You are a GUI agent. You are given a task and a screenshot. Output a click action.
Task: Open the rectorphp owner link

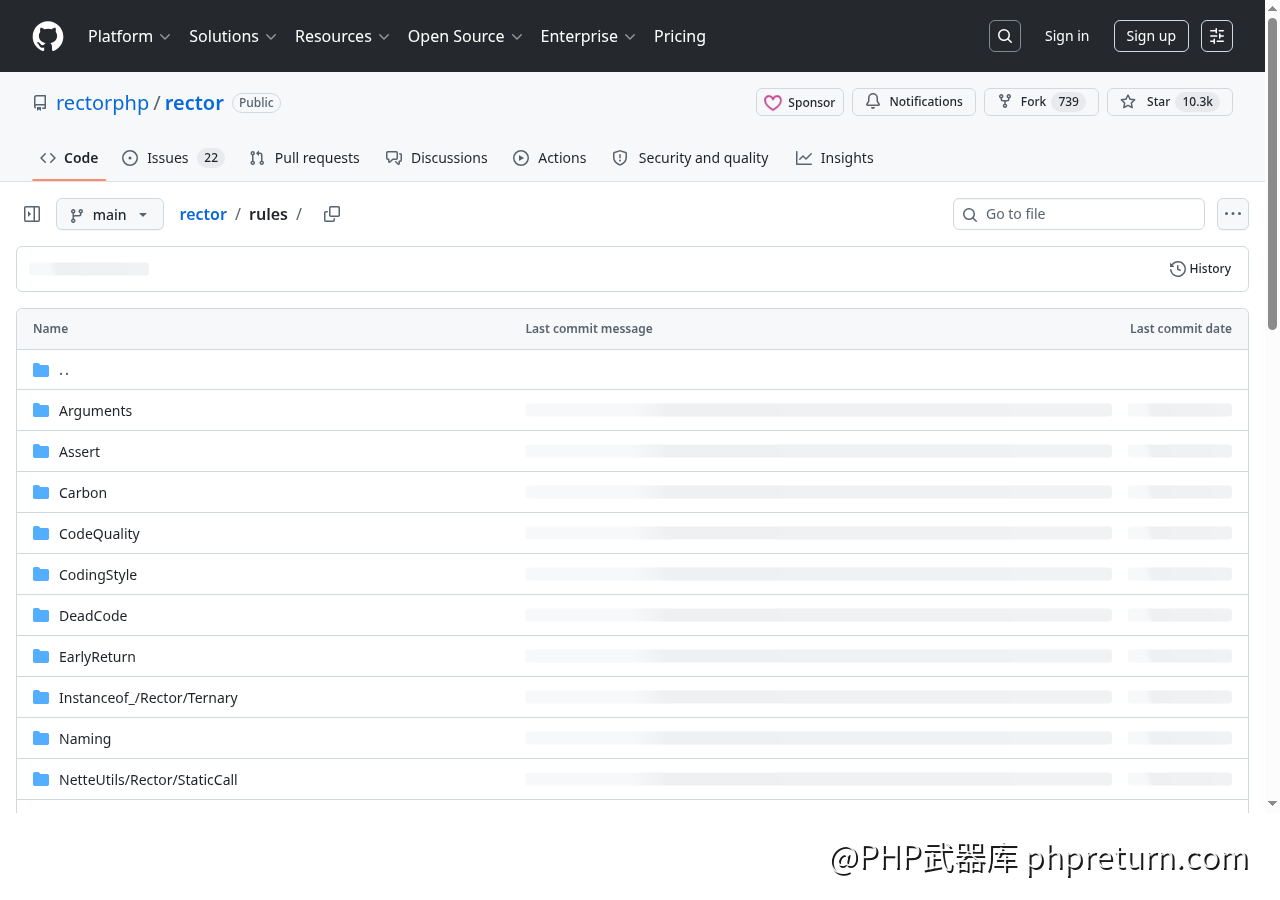click(x=102, y=103)
